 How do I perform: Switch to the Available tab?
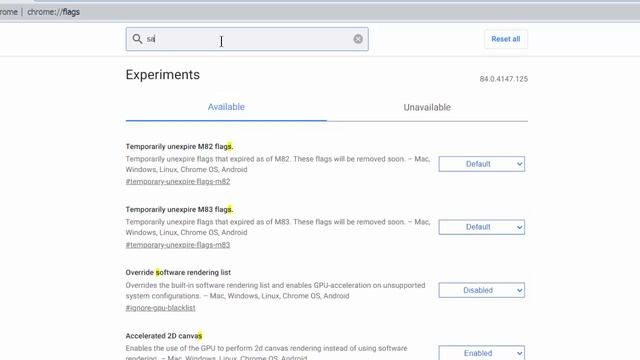(x=226, y=107)
